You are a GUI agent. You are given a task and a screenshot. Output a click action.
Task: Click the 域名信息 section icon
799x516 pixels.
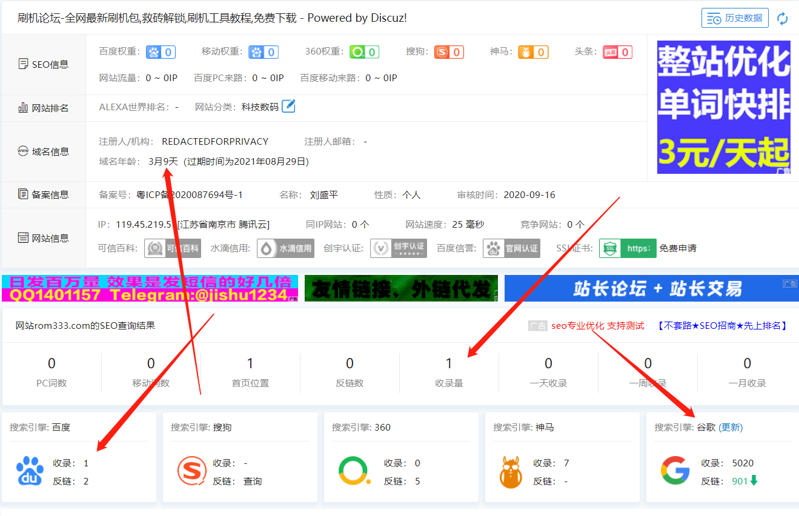coord(23,151)
